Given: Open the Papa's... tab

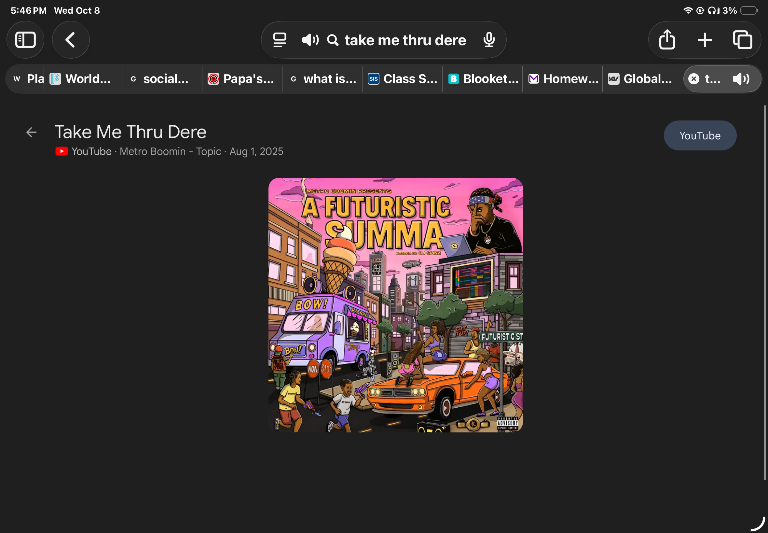Looking at the screenshot, I should click(x=241, y=79).
